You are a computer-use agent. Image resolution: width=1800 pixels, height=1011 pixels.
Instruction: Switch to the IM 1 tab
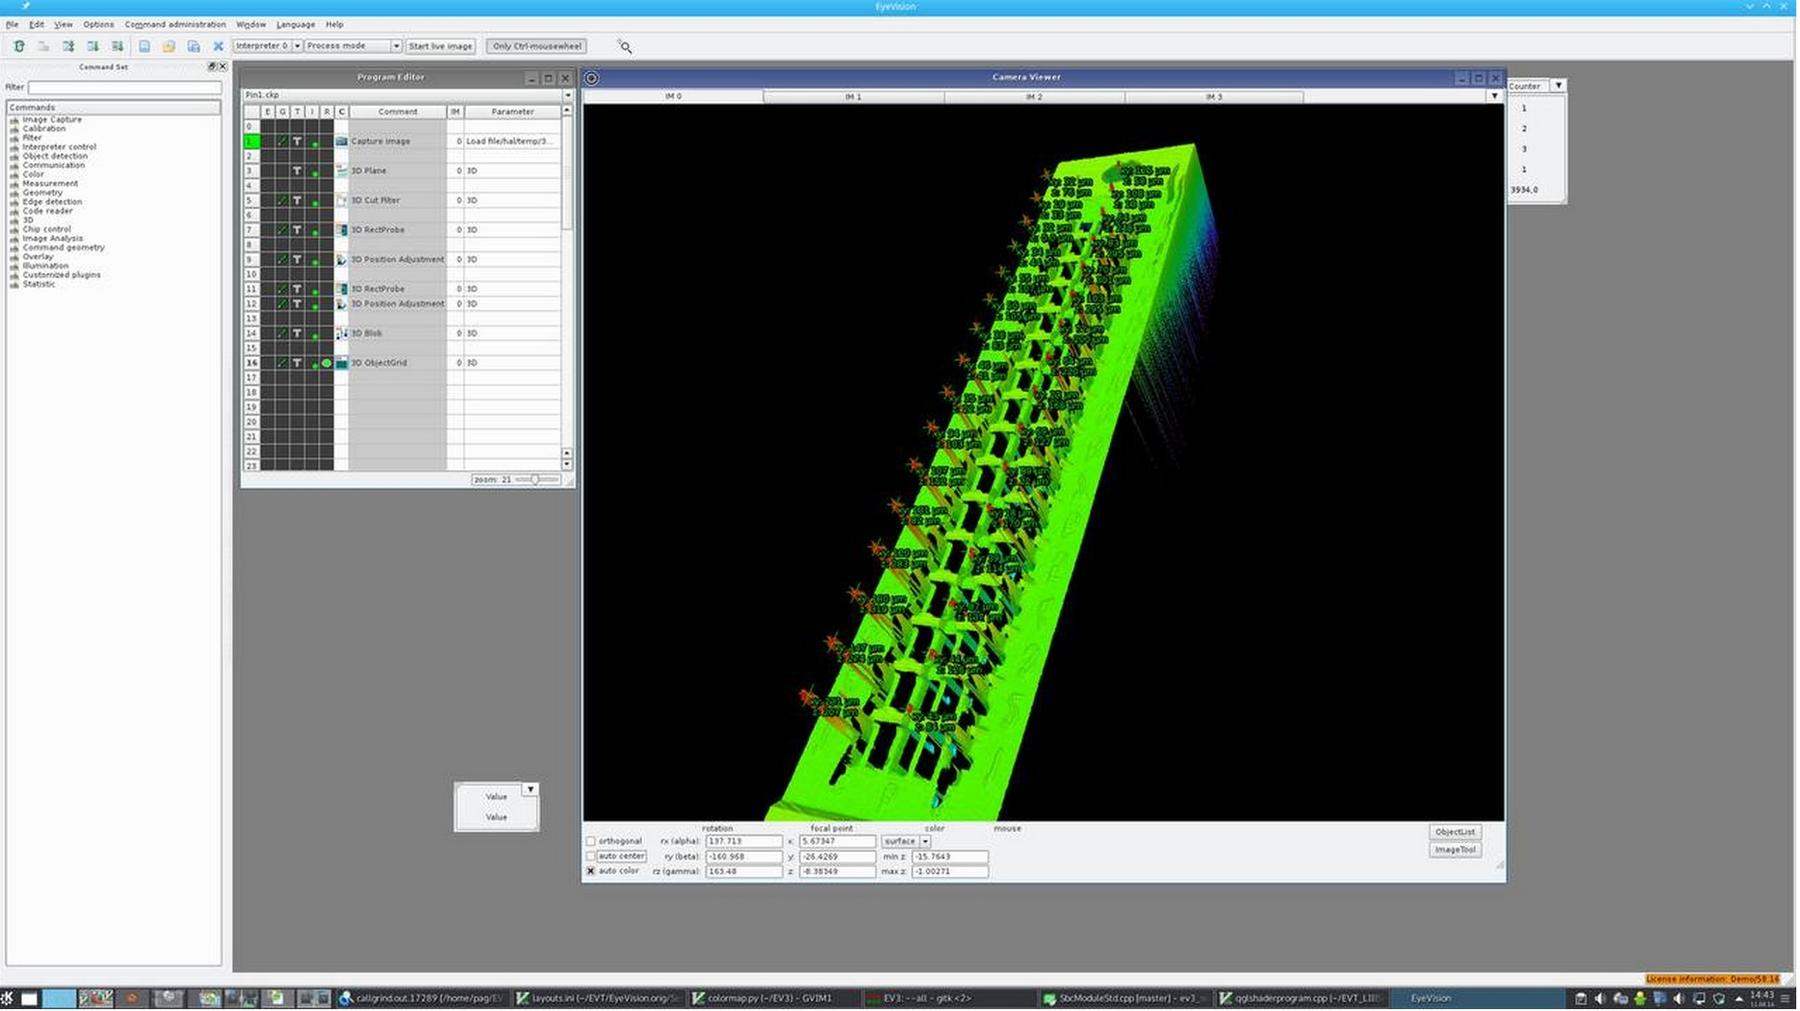pyautogui.click(x=853, y=97)
